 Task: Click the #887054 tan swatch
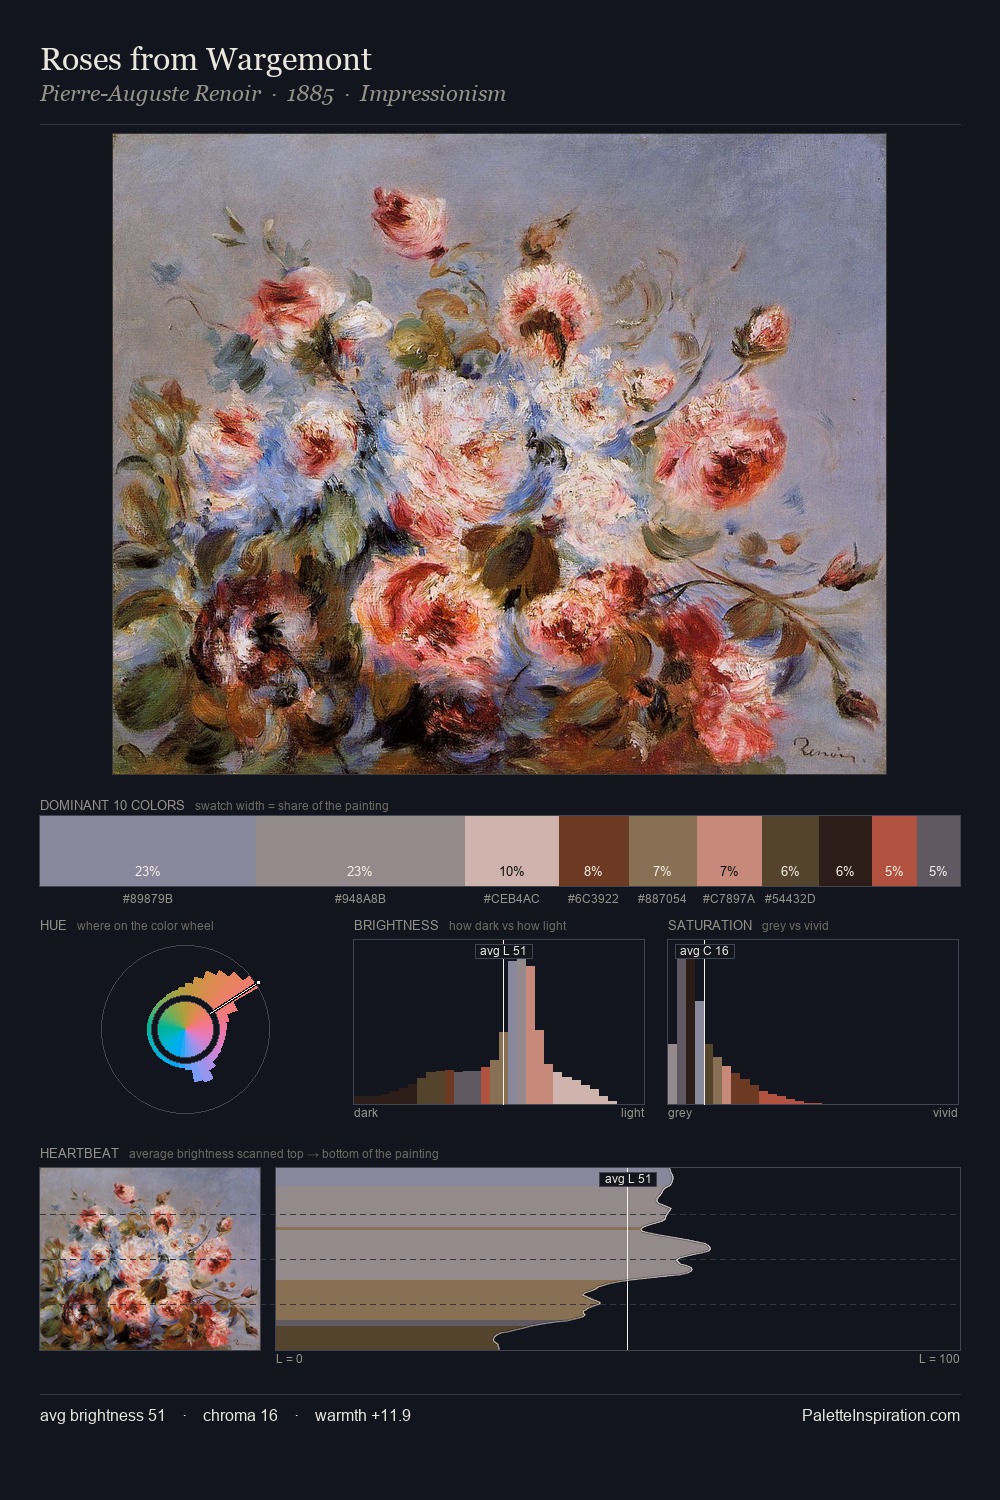click(x=663, y=851)
